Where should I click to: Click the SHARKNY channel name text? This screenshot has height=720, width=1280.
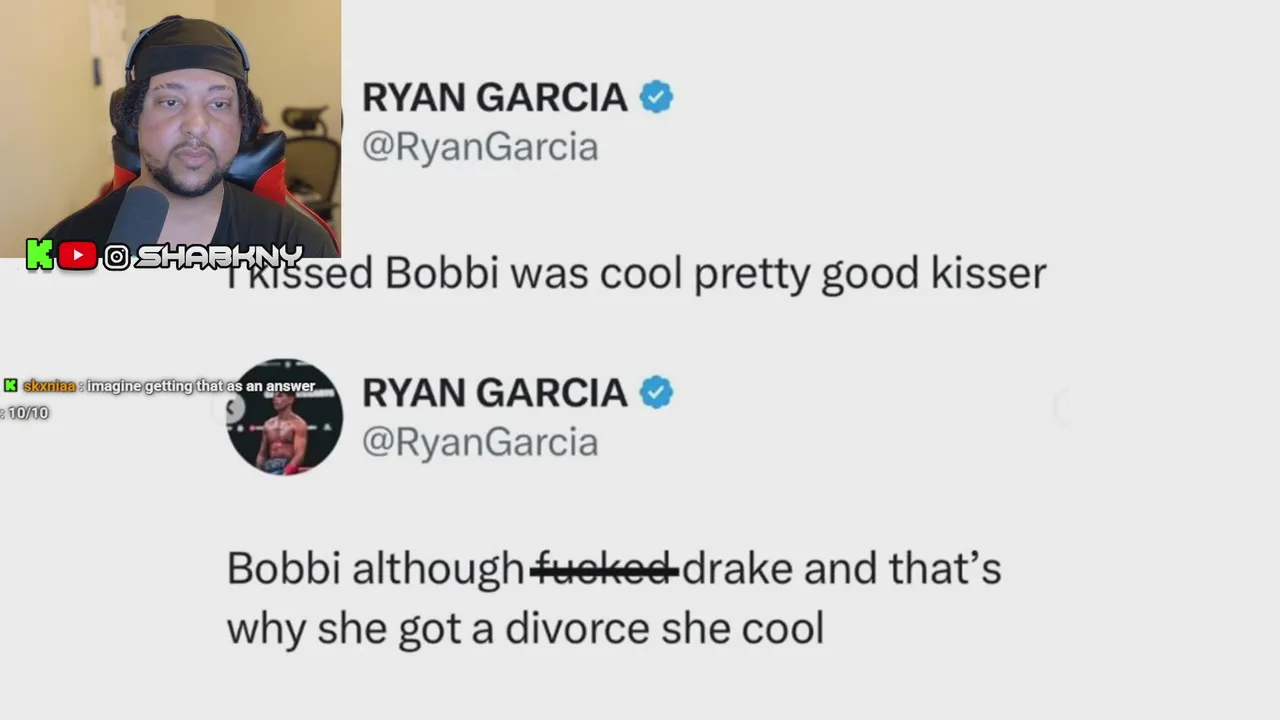[219, 257]
